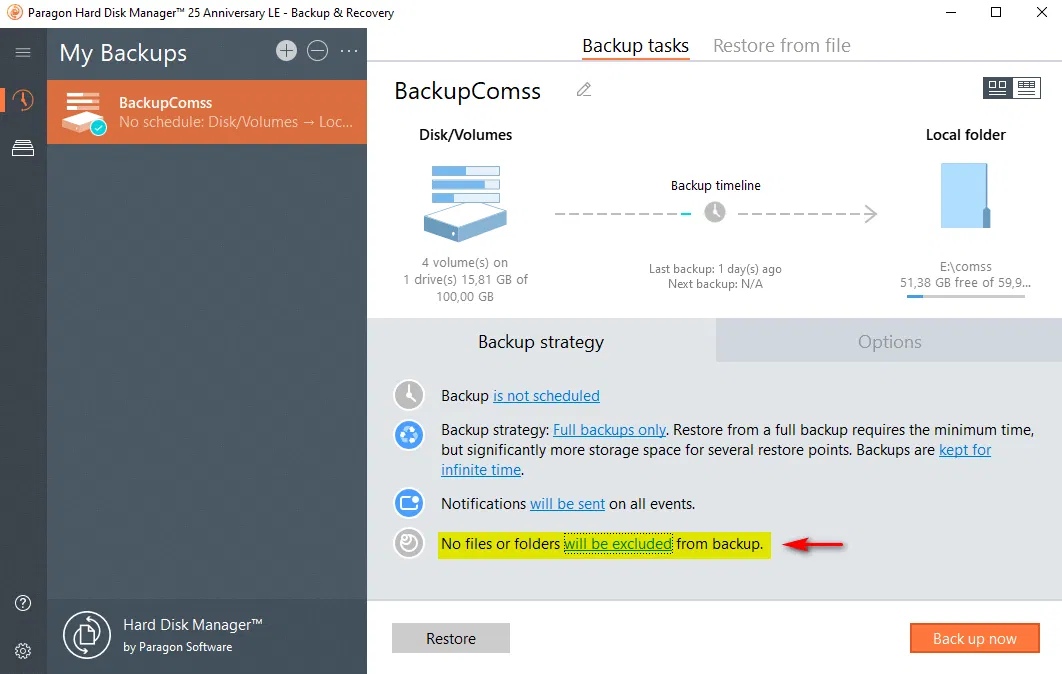
Task: Click the backup timeline clock marker
Action: click(715, 213)
